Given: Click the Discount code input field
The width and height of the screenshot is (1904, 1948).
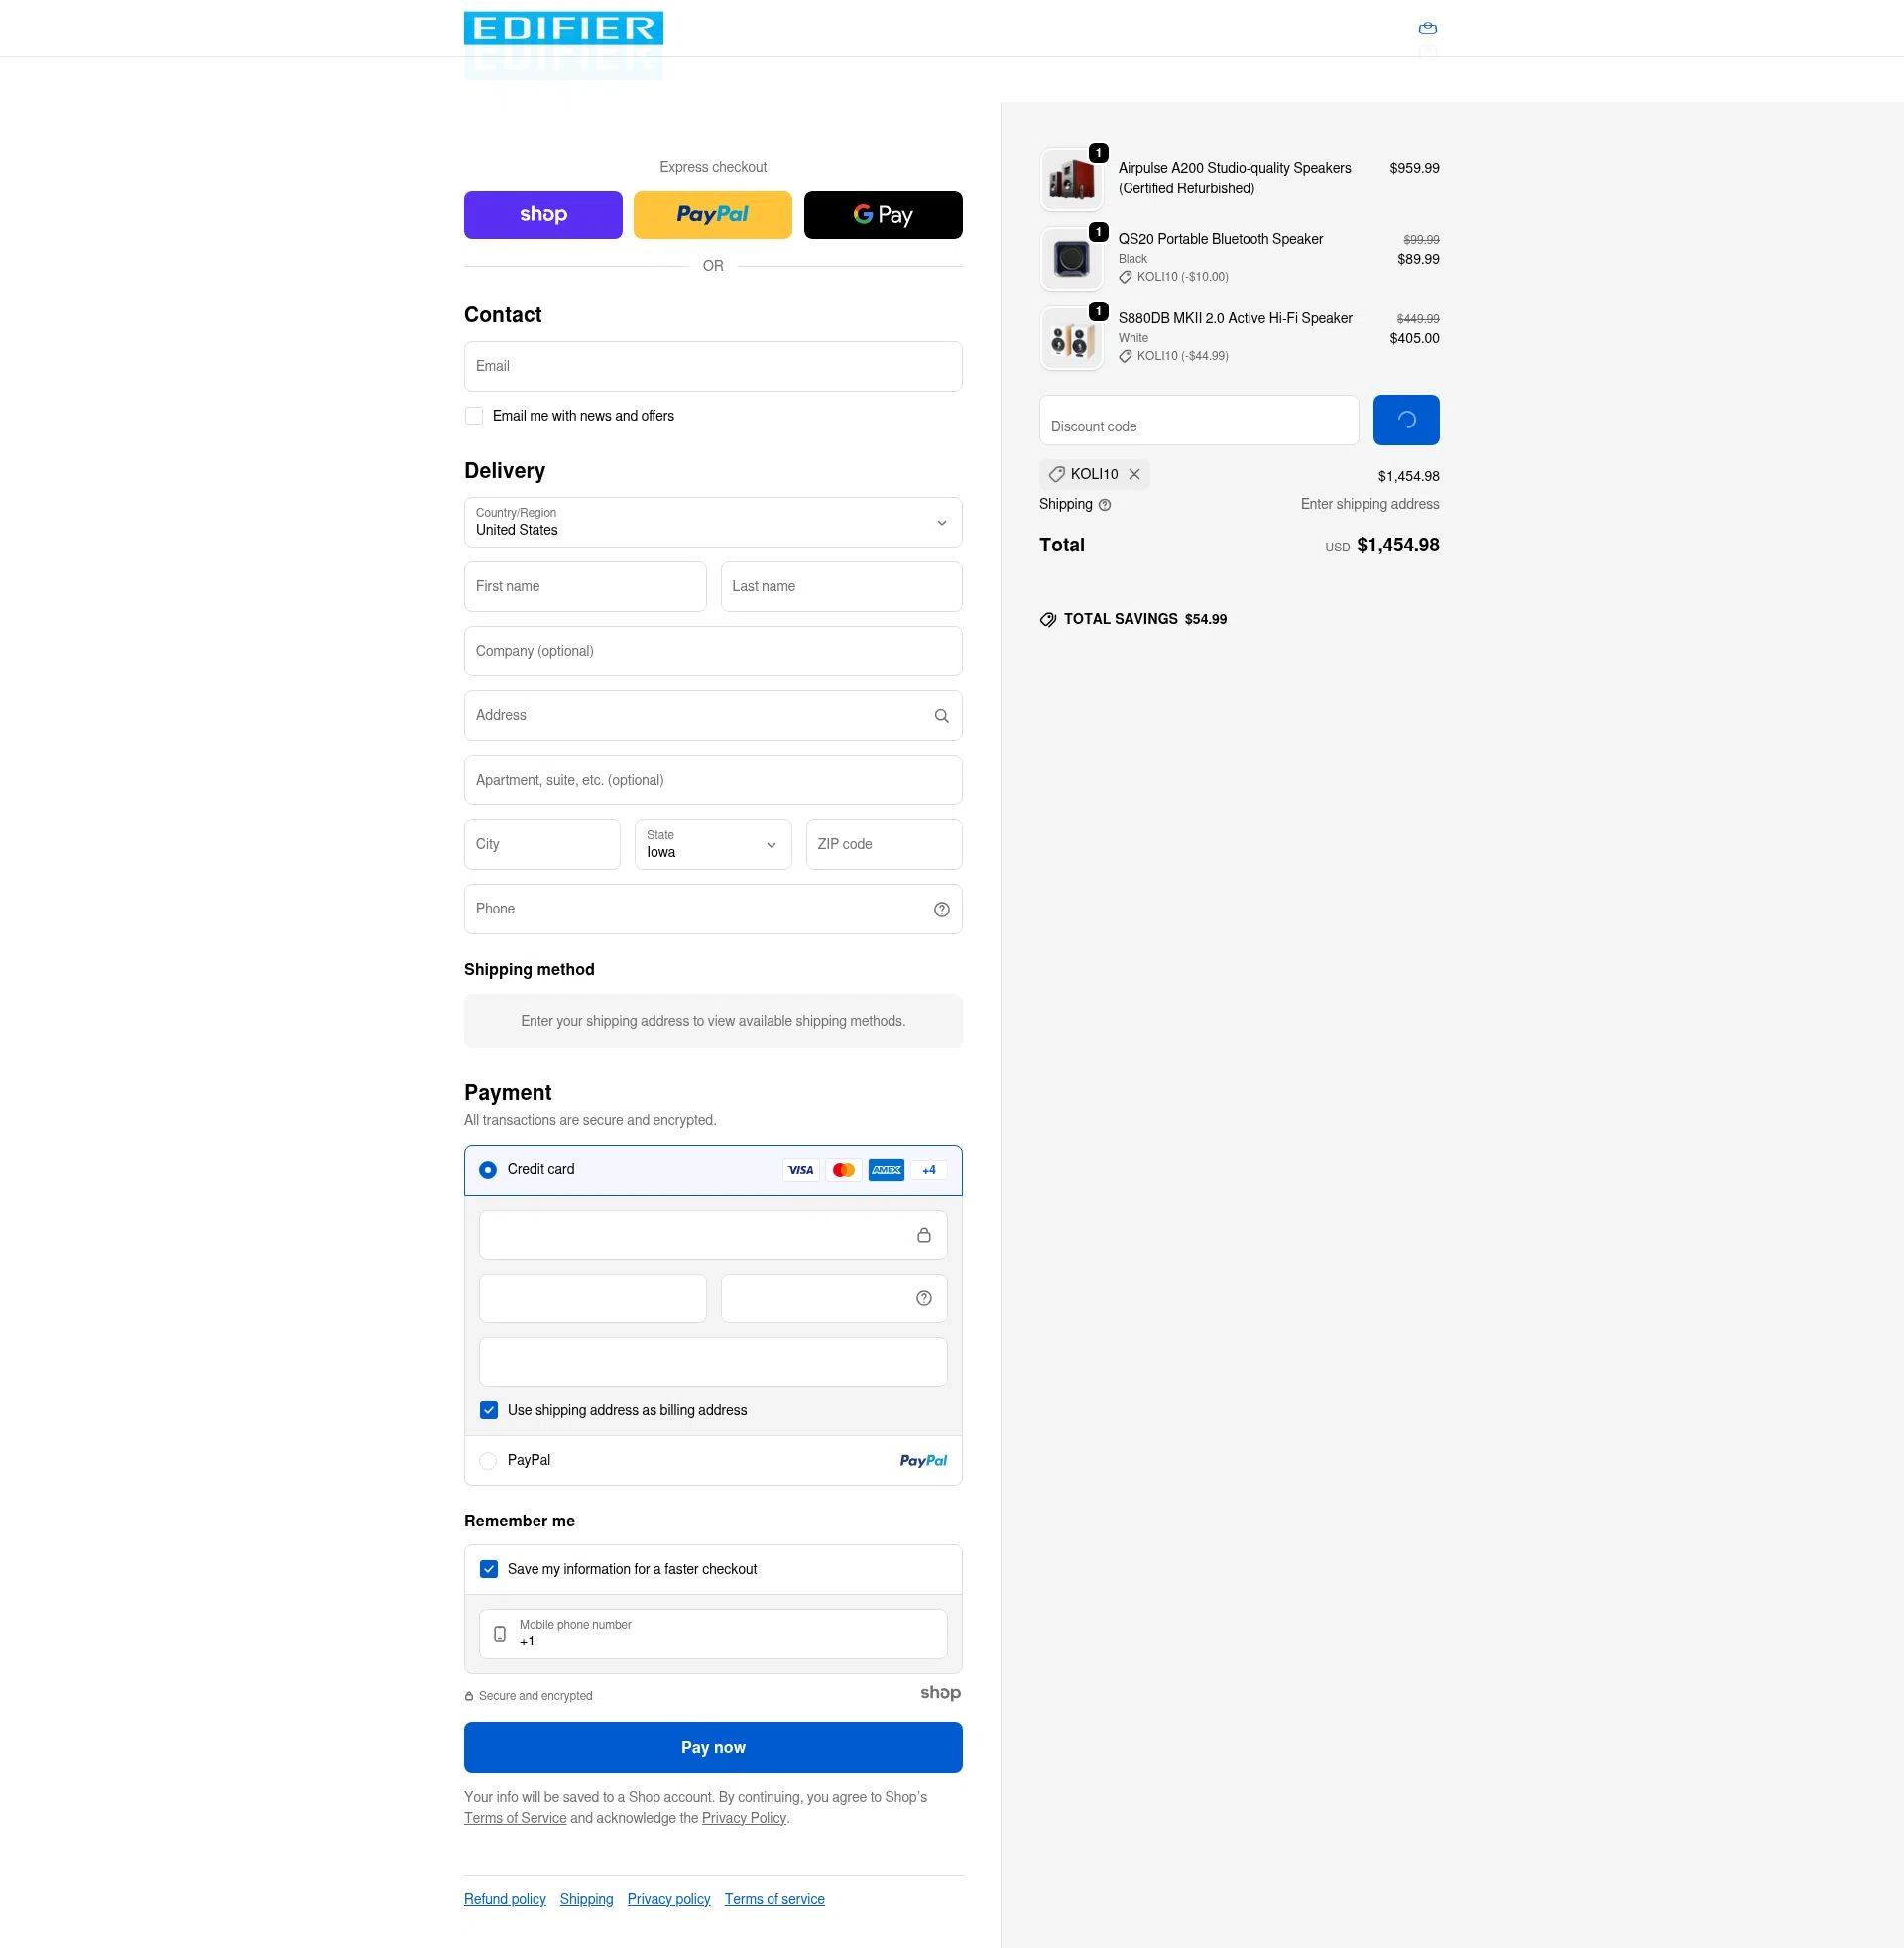Looking at the screenshot, I should click(x=1198, y=420).
